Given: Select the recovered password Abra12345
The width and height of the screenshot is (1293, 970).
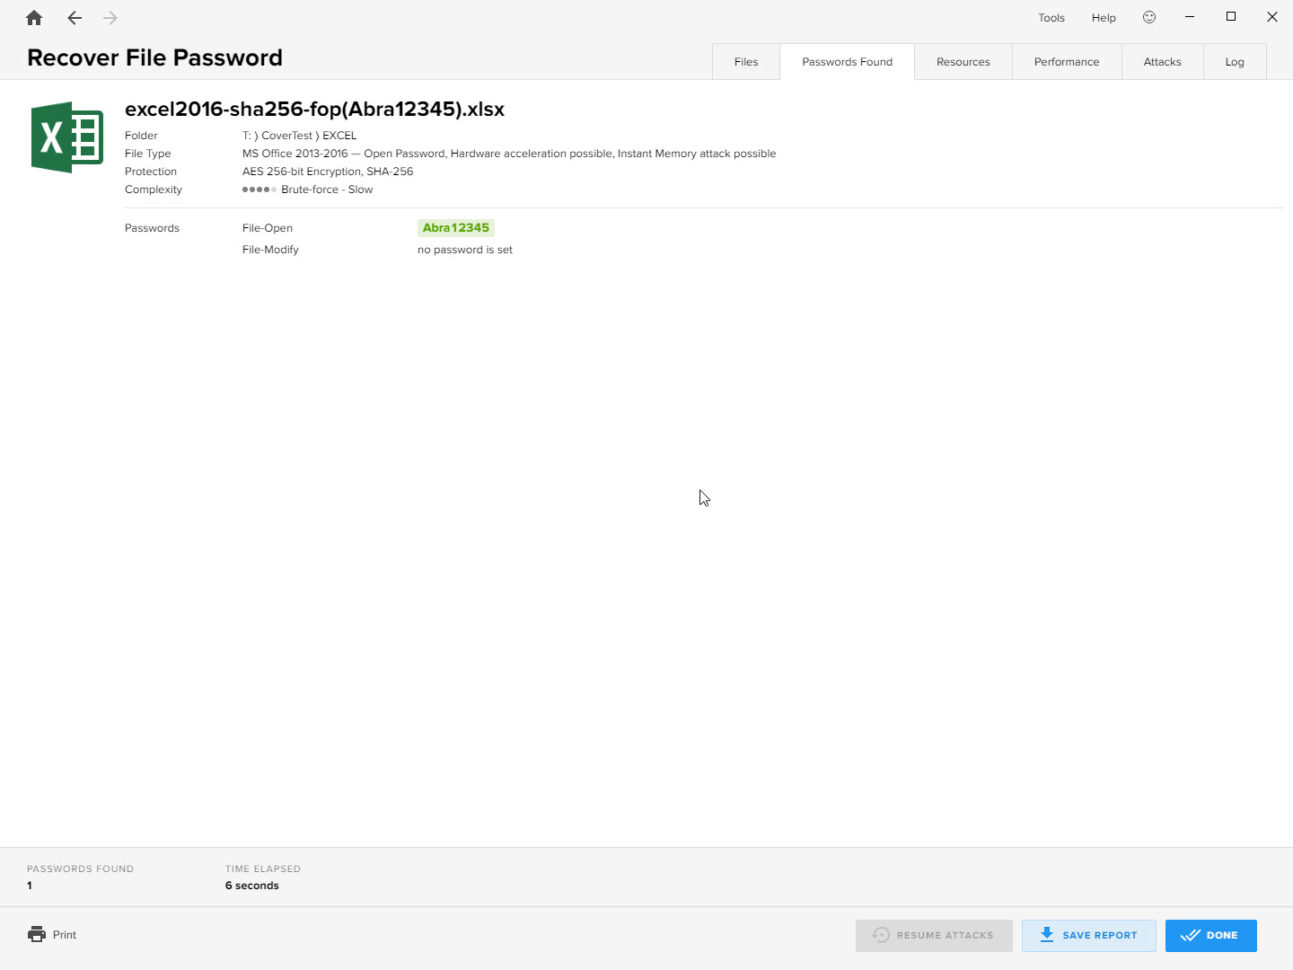Looking at the screenshot, I should 456,227.
